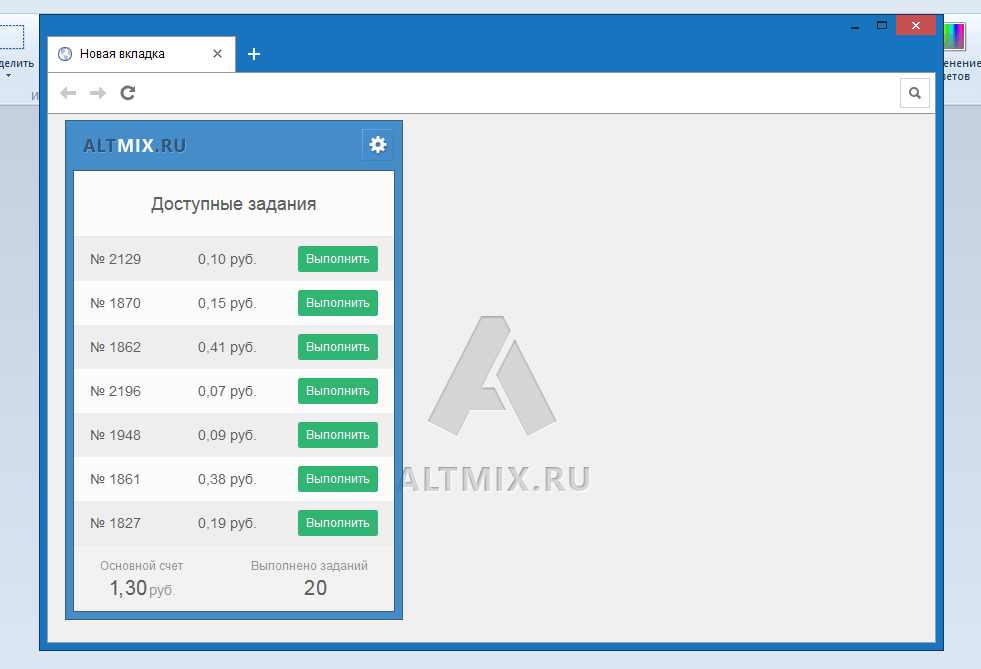Maximize the browser window

pos(882,26)
